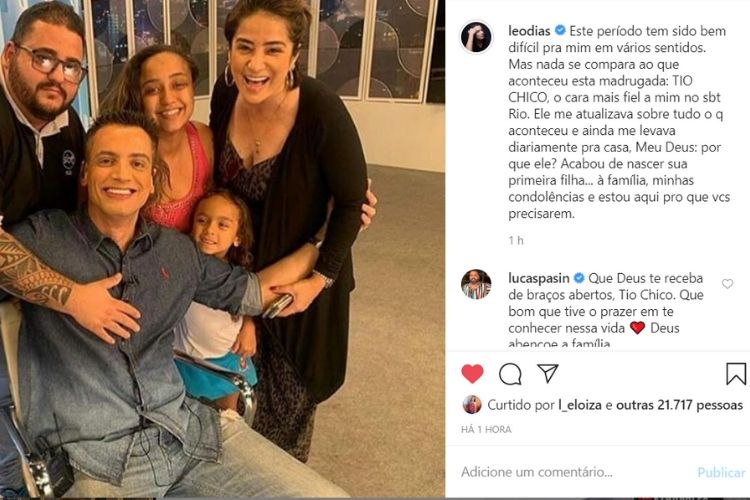750x500 pixels.
Task: Unlike the post via red heart icon
Action: [472, 374]
